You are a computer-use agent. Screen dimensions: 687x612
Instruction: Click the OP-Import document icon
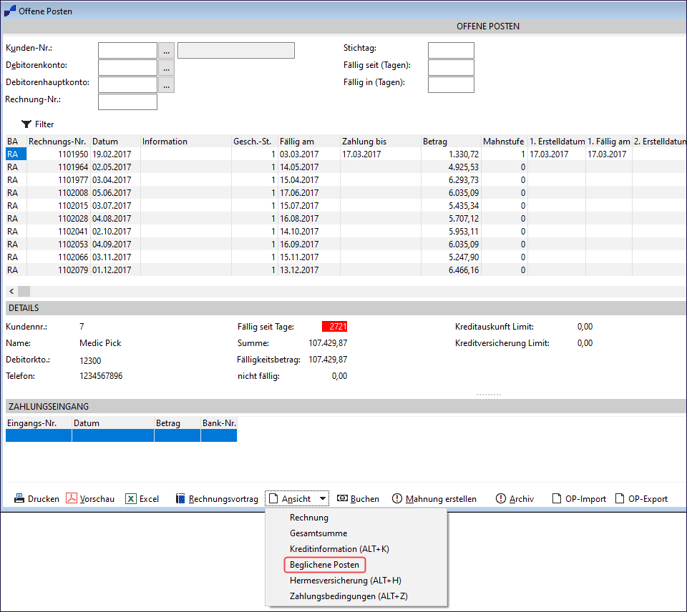coord(556,499)
